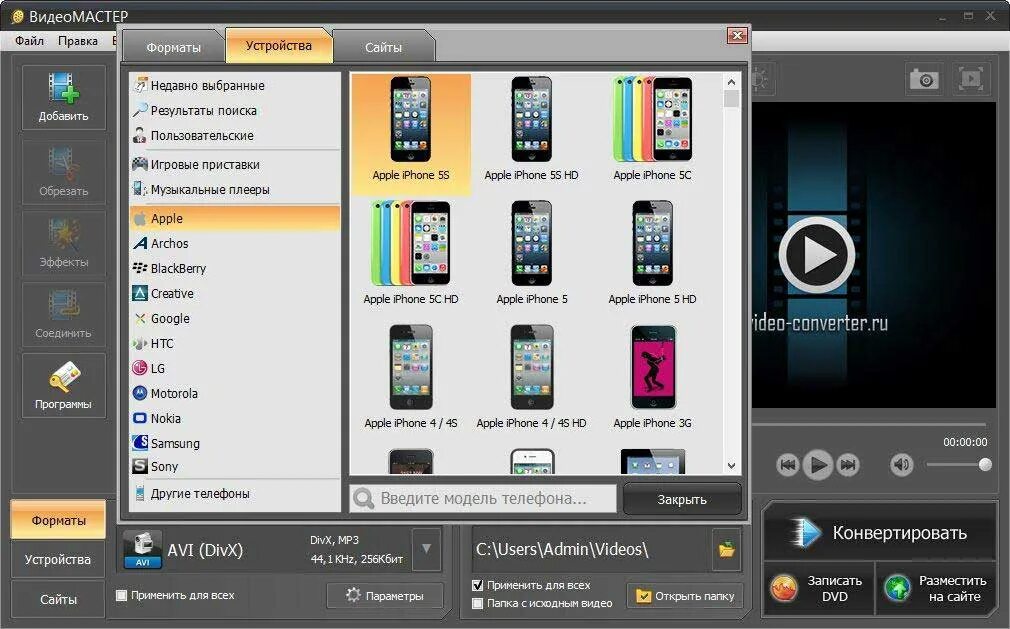Adjust the volume slider knob
The width and height of the screenshot is (1010, 629).
pos(985,464)
